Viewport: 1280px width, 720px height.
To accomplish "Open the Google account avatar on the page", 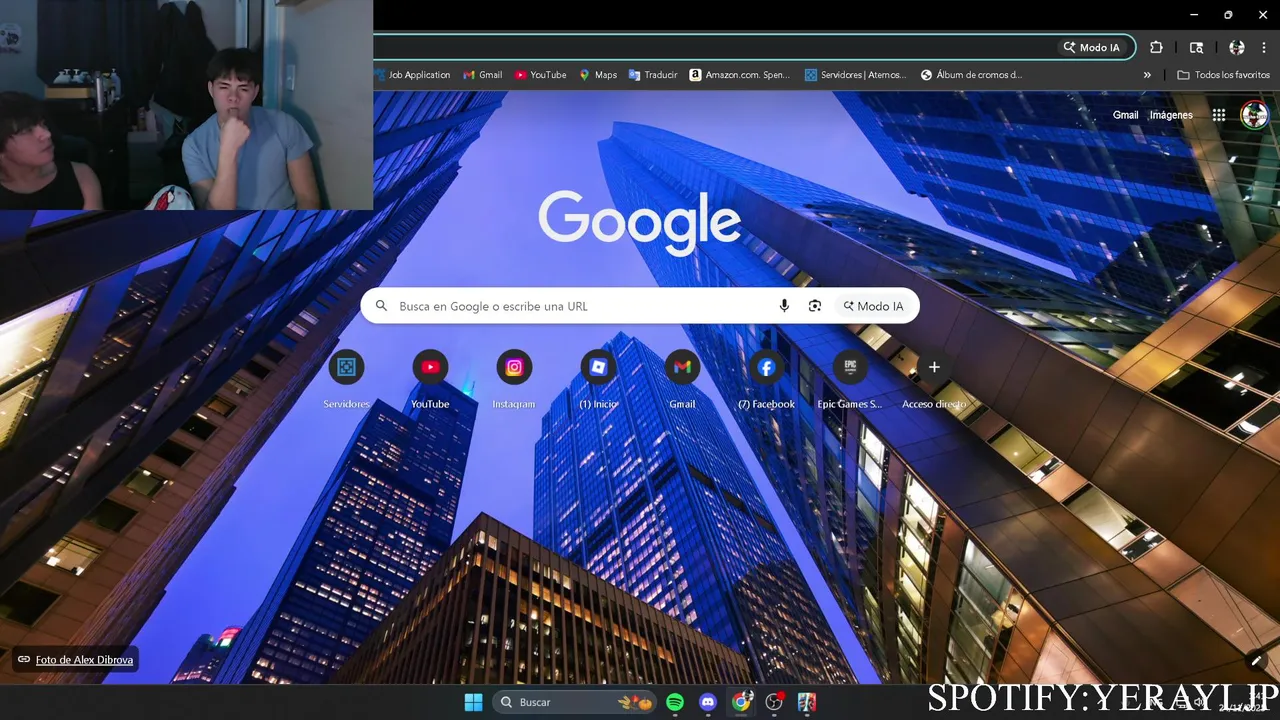I will pos(1254,115).
